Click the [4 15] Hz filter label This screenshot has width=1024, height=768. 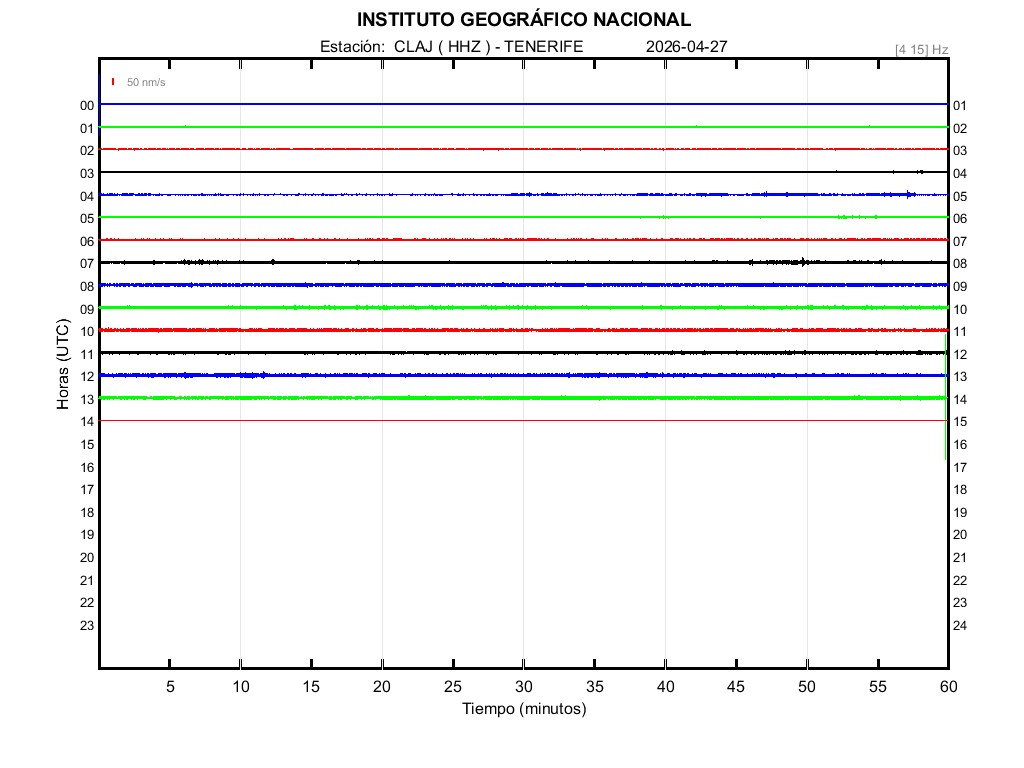pos(921,49)
